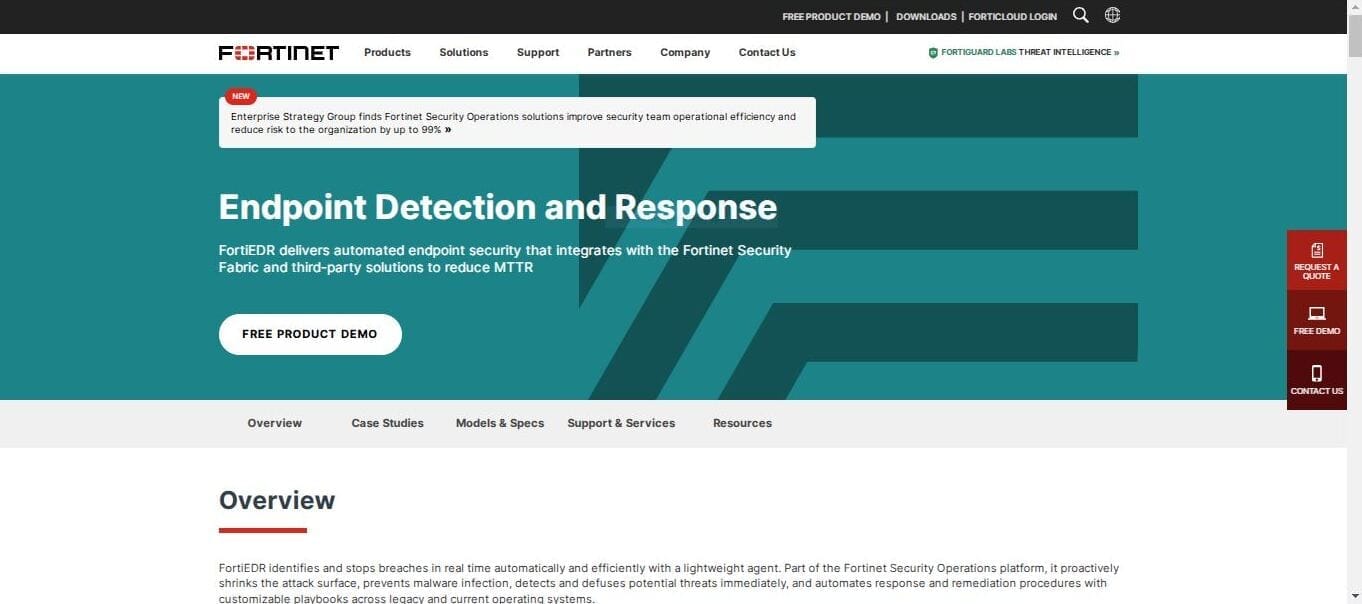Switch to the Case Studies tab
Viewport: 1362px width, 604px height.
pyautogui.click(x=387, y=423)
